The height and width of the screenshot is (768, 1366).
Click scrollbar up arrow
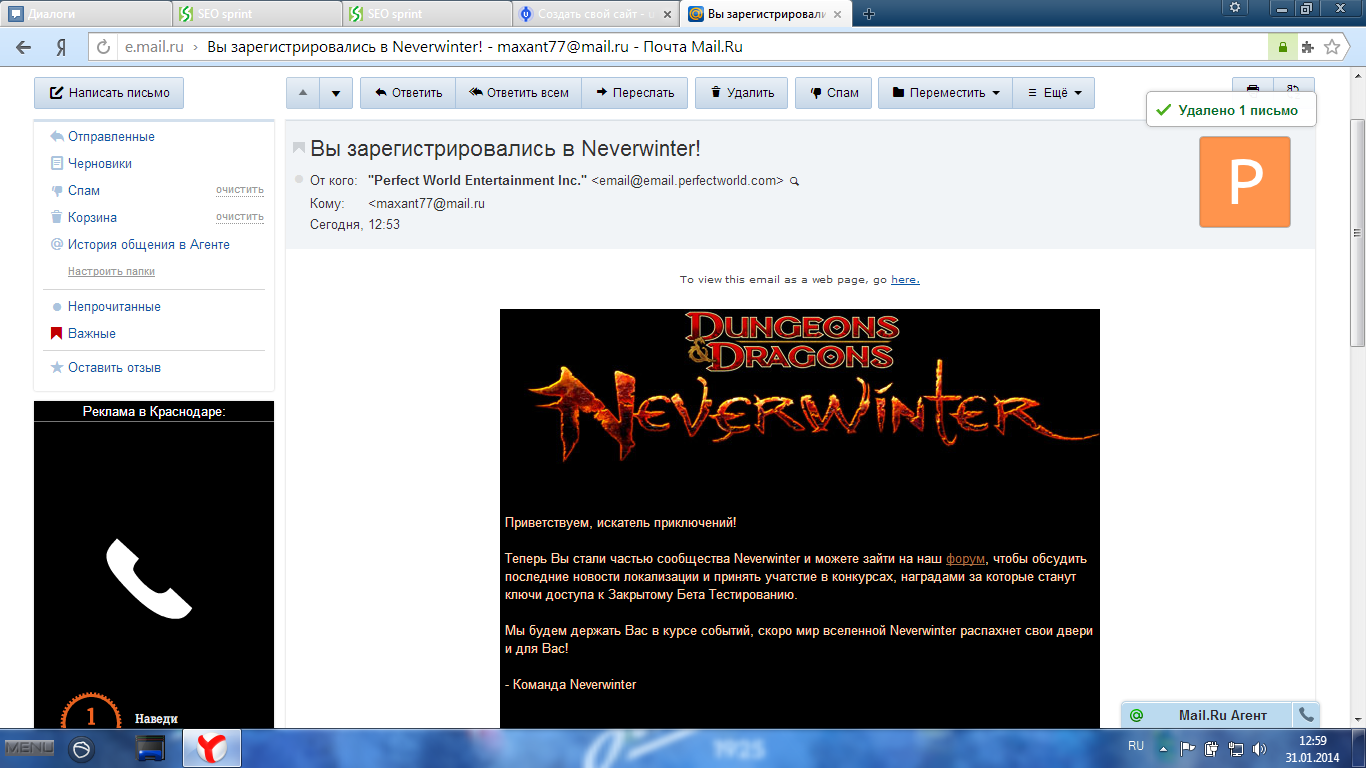[1357, 76]
